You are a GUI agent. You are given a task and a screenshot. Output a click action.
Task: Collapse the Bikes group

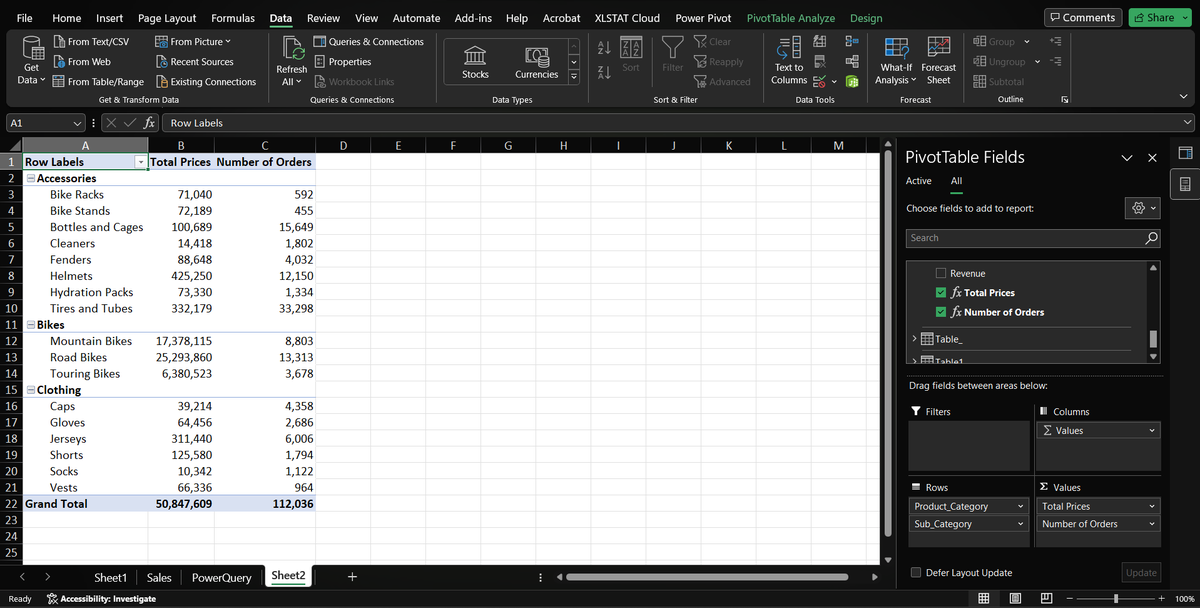click(x=31, y=326)
